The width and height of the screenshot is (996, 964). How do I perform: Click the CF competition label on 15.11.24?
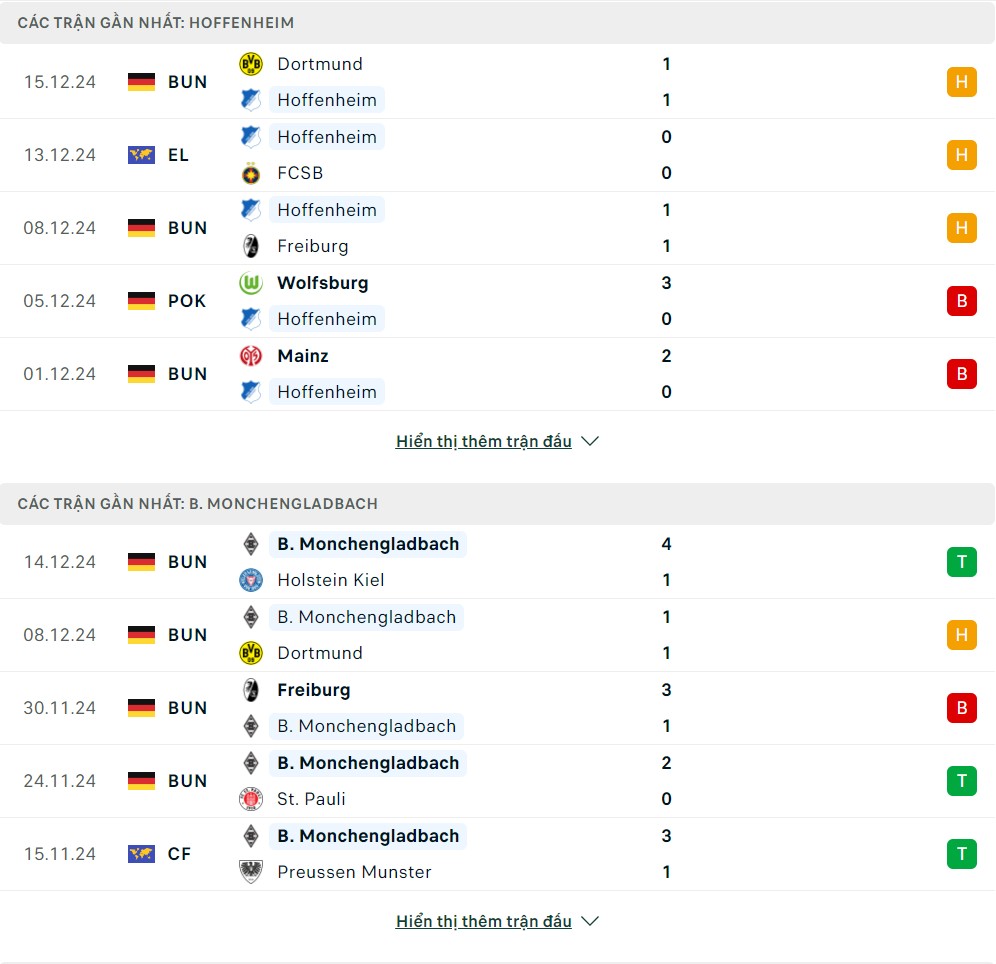coord(180,854)
